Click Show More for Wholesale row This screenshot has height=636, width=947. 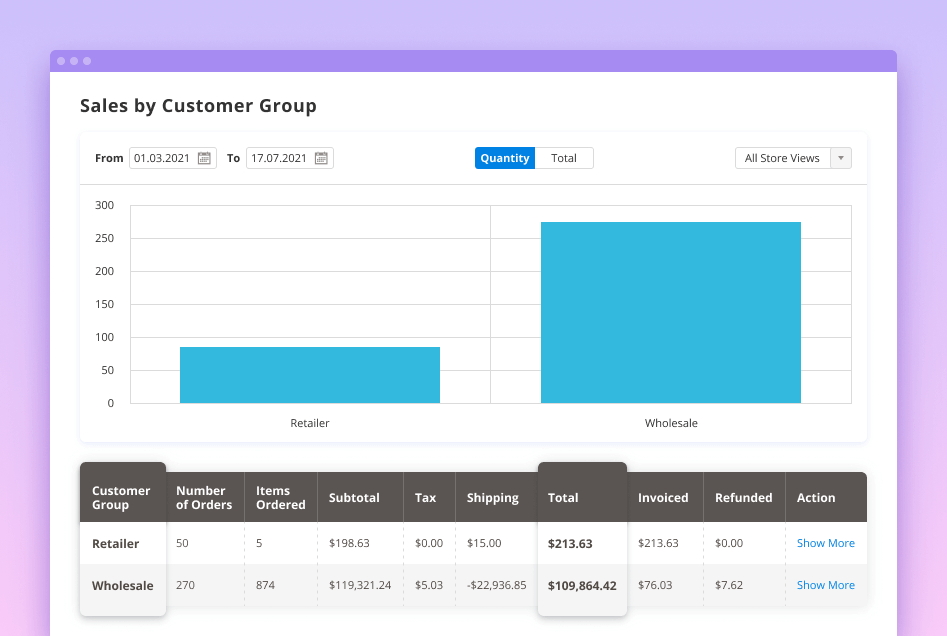825,585
